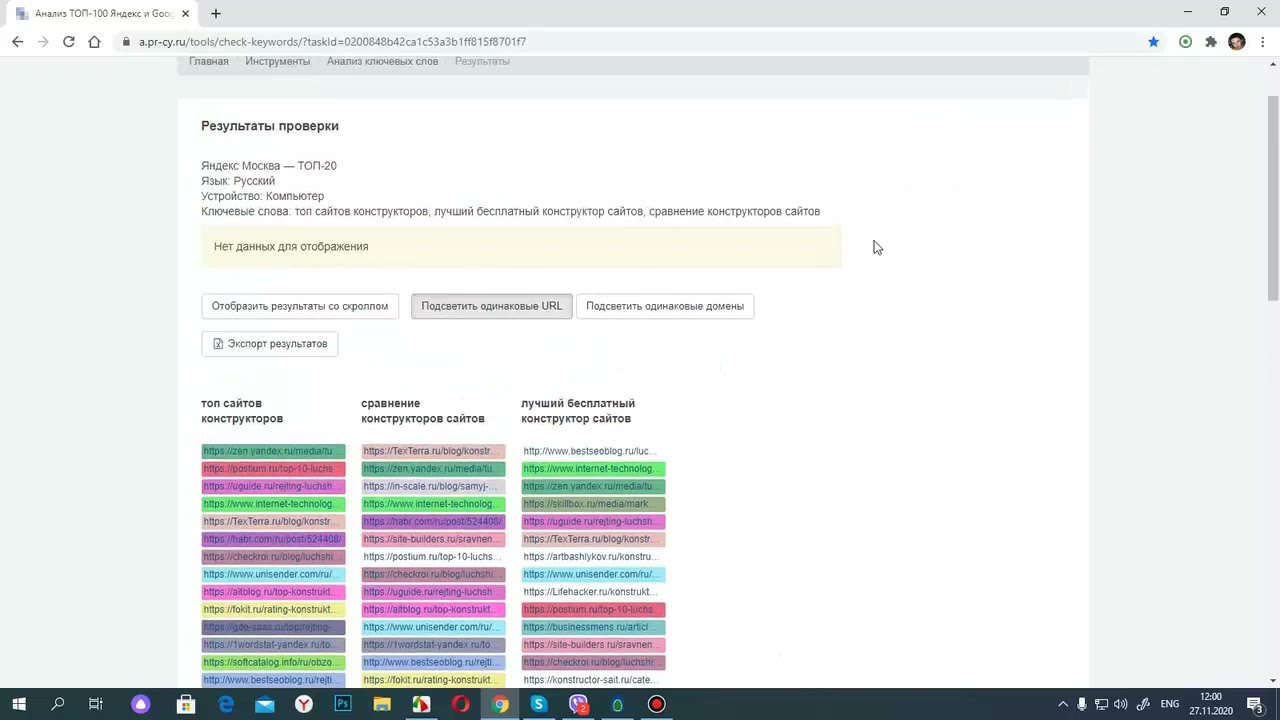Open Viber from taskbar
This screenshot has height=720, width=1280.
point(578,704)
